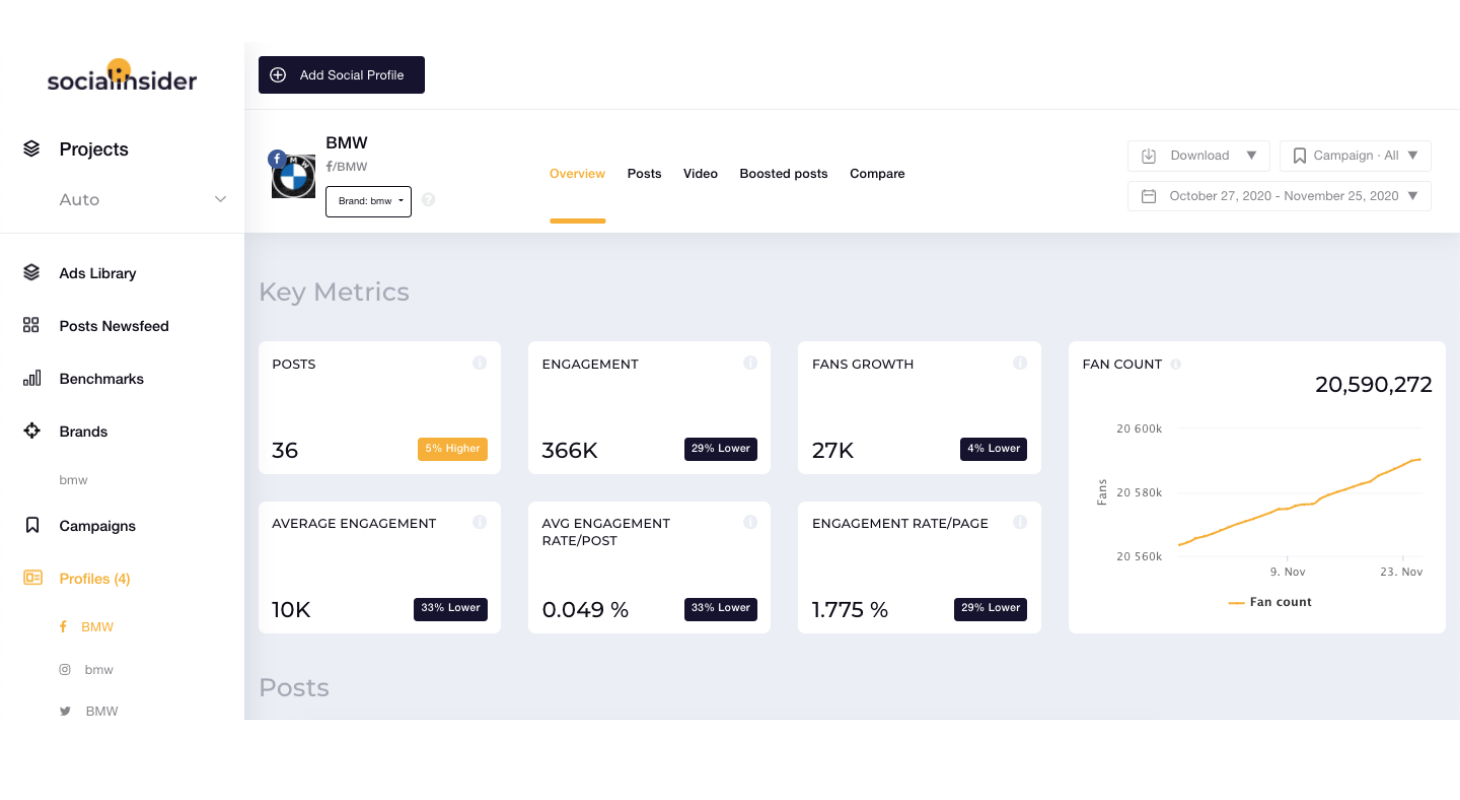The image size is (1460, 800).
Task: Click the 5% Higher badge on Posts
Action: 452,449
